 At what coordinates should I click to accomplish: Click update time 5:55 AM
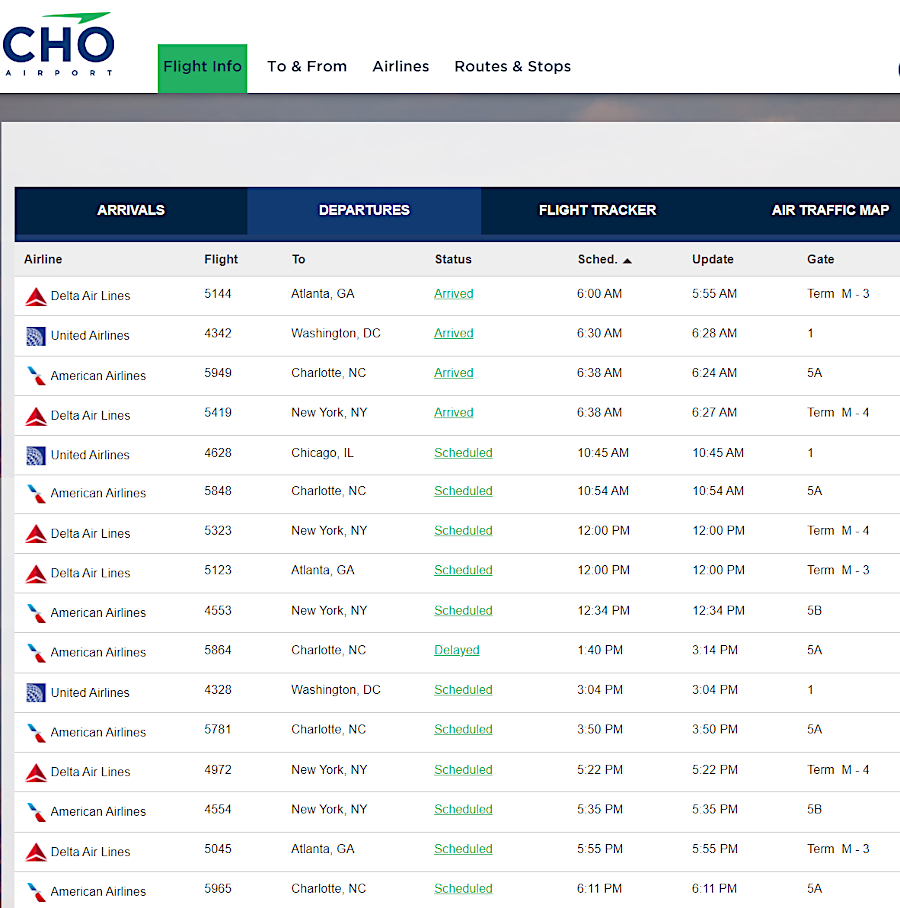pyautogui.click(x=714, y=294)
